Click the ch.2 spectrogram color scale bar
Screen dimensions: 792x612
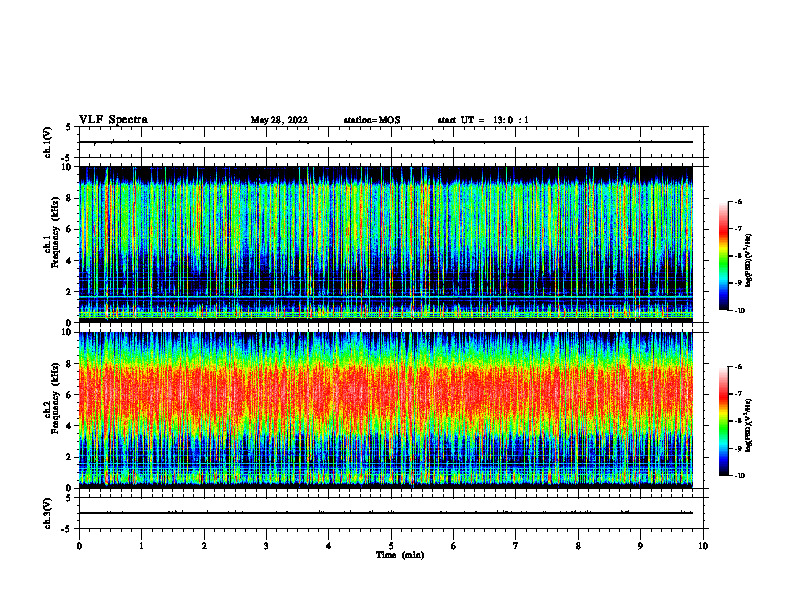coord(723,421)
